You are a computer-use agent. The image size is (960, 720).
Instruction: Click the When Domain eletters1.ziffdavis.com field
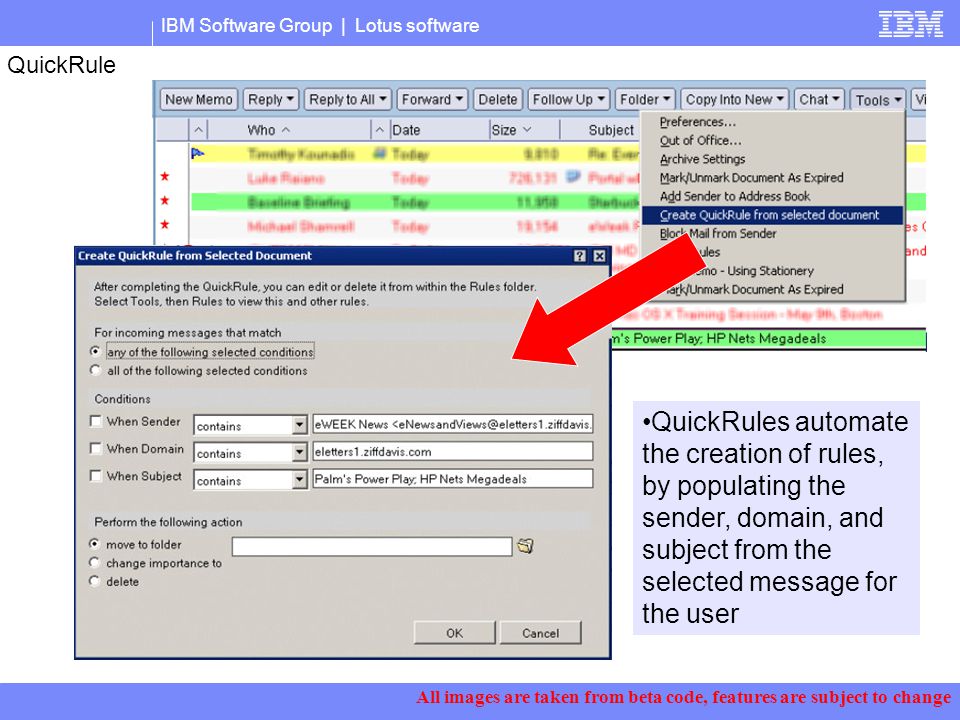(x=452, y=452)
